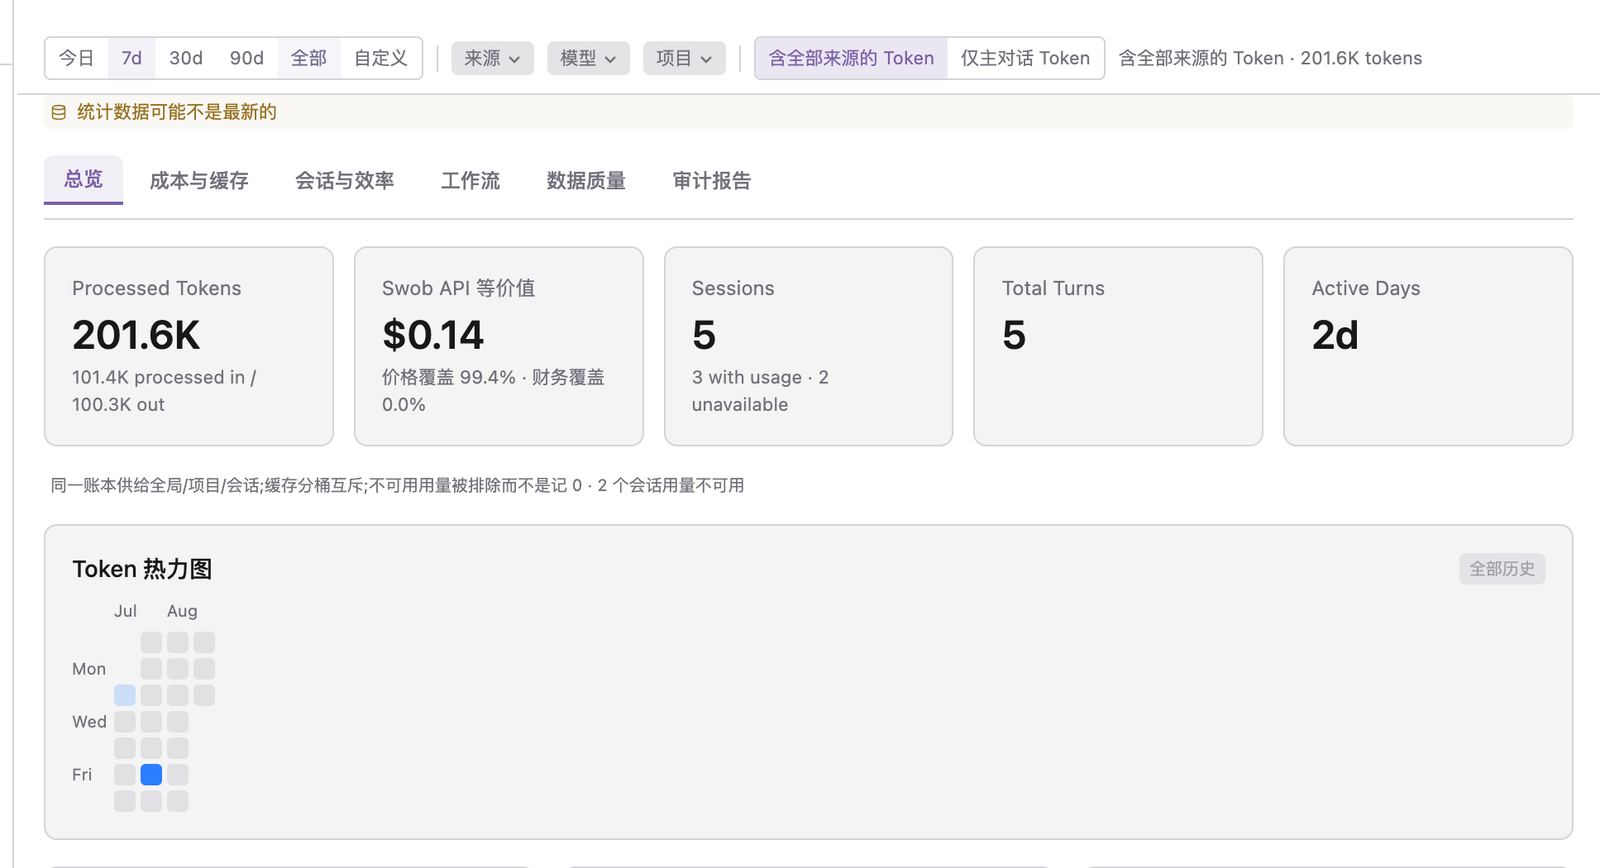
Task: Click the Aug month label in heatmap
Action: pos(182,611)
